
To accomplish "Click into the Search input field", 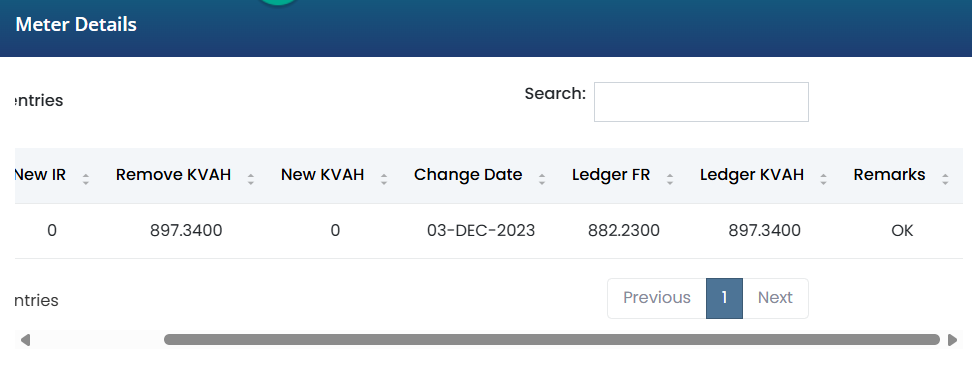I will (701, 102).
